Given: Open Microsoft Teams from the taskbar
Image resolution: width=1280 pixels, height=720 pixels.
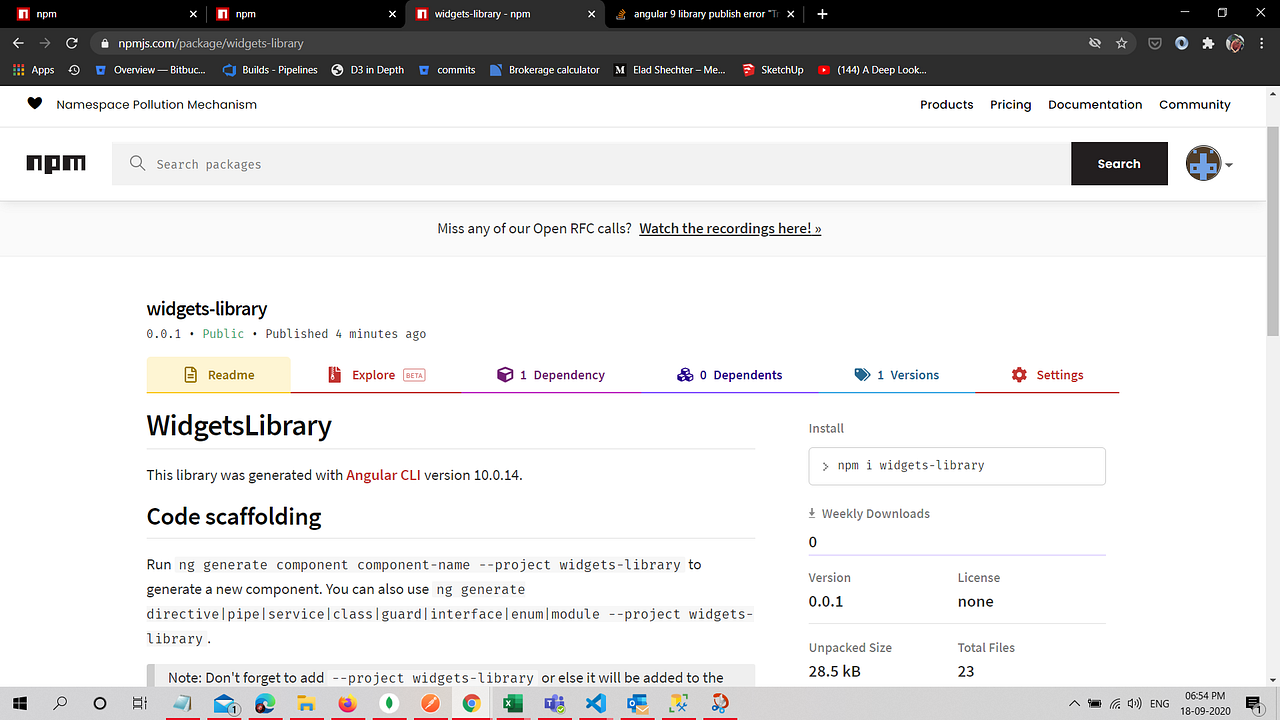Looking at the screenshot, I should [554, 705].
